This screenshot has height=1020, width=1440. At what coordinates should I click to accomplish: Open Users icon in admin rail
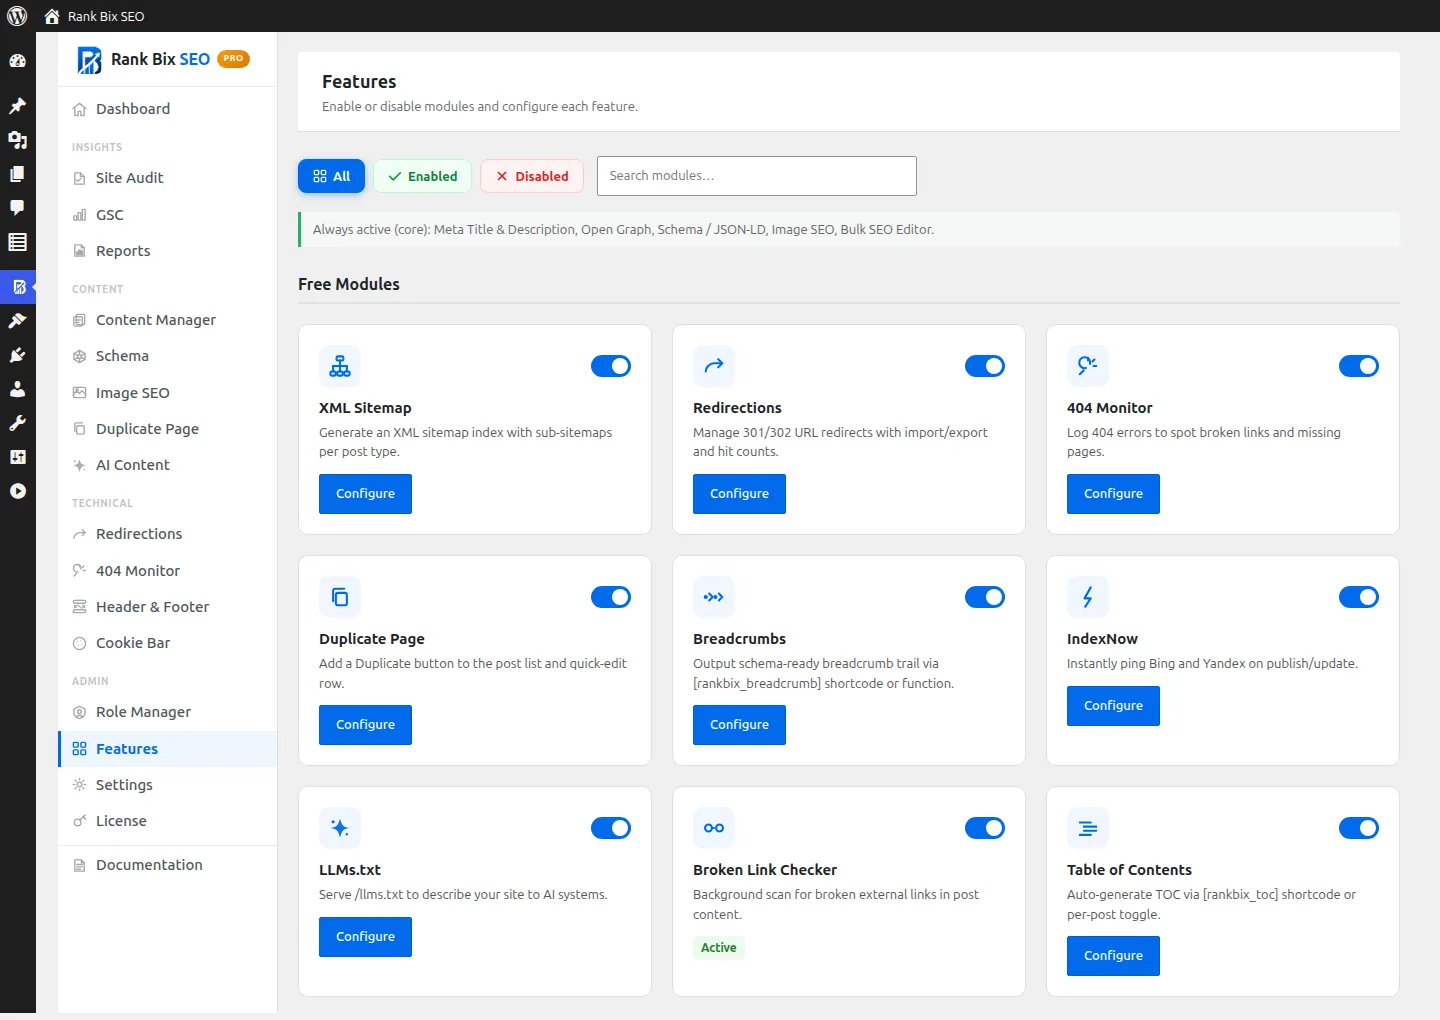pos(17,389)
